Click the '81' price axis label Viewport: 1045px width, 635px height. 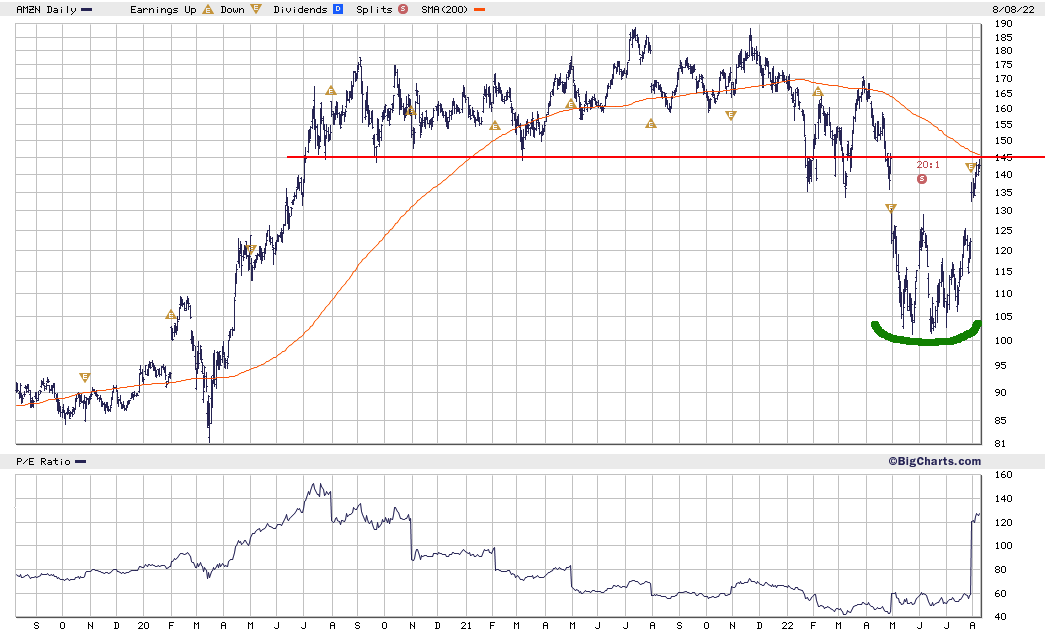pyautogui.click(x=1000, y=444)
